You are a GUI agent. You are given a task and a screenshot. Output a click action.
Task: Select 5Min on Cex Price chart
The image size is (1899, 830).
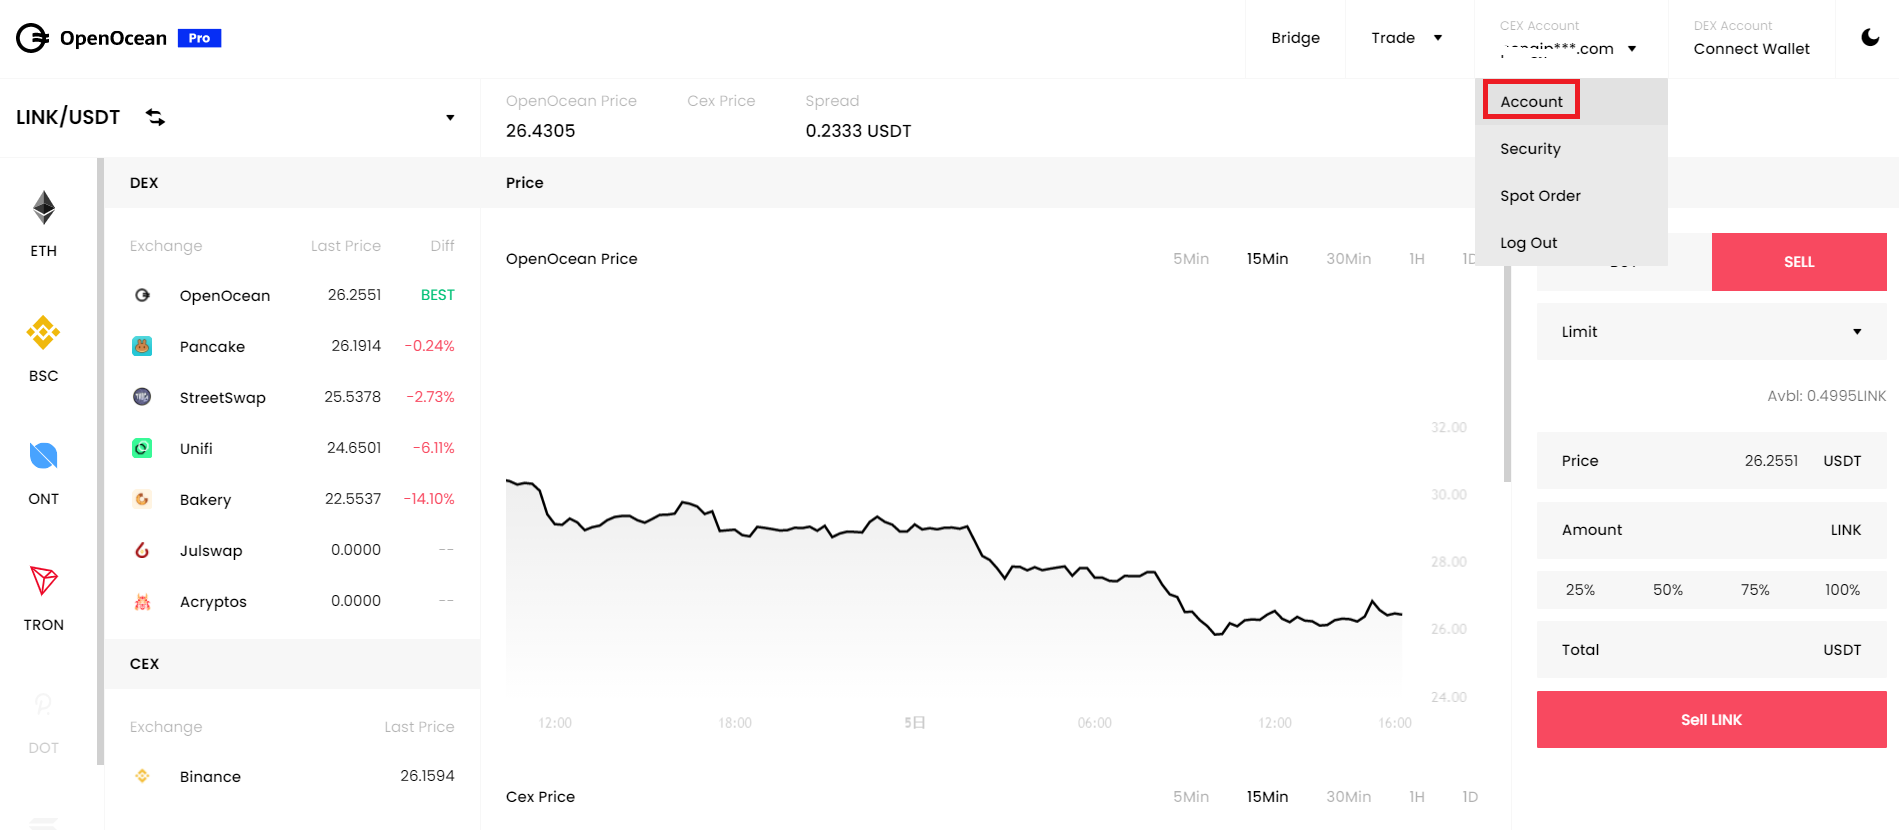tap(1191, 797)
